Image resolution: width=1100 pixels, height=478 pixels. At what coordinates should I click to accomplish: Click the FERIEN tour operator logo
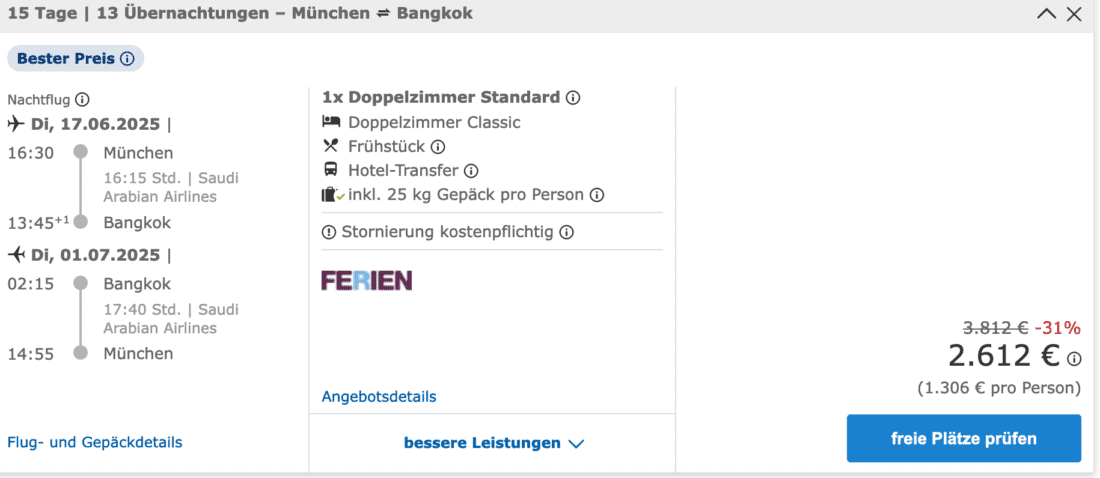366,280
